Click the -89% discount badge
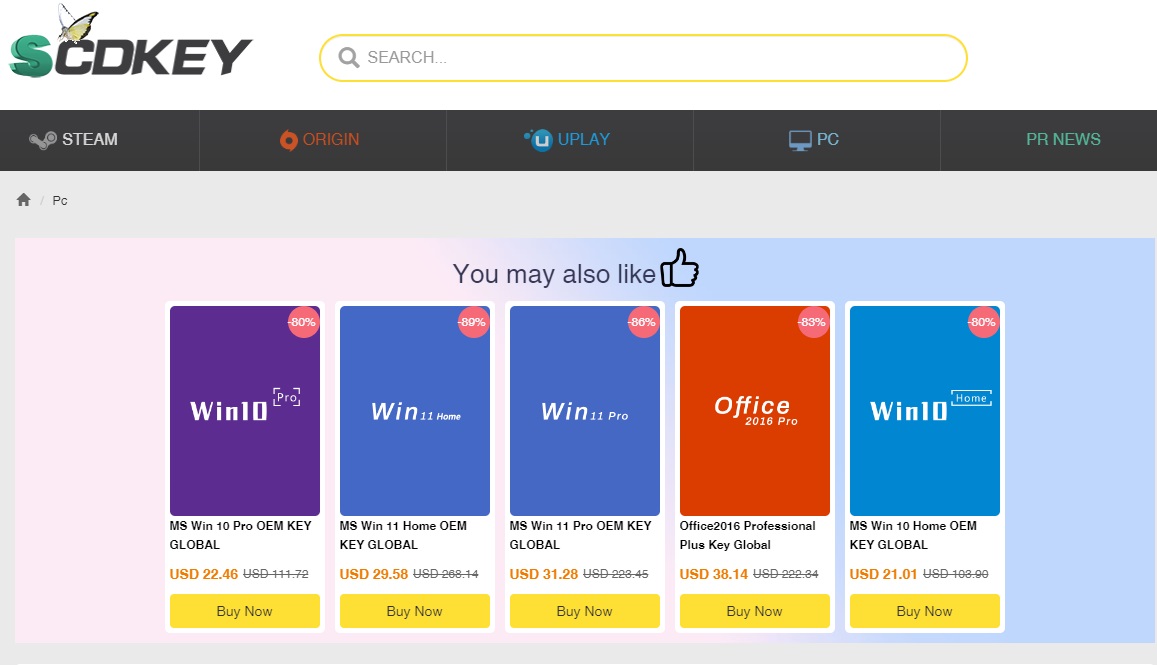Viewport: 1157px width, 665px height. coord(472,322)
